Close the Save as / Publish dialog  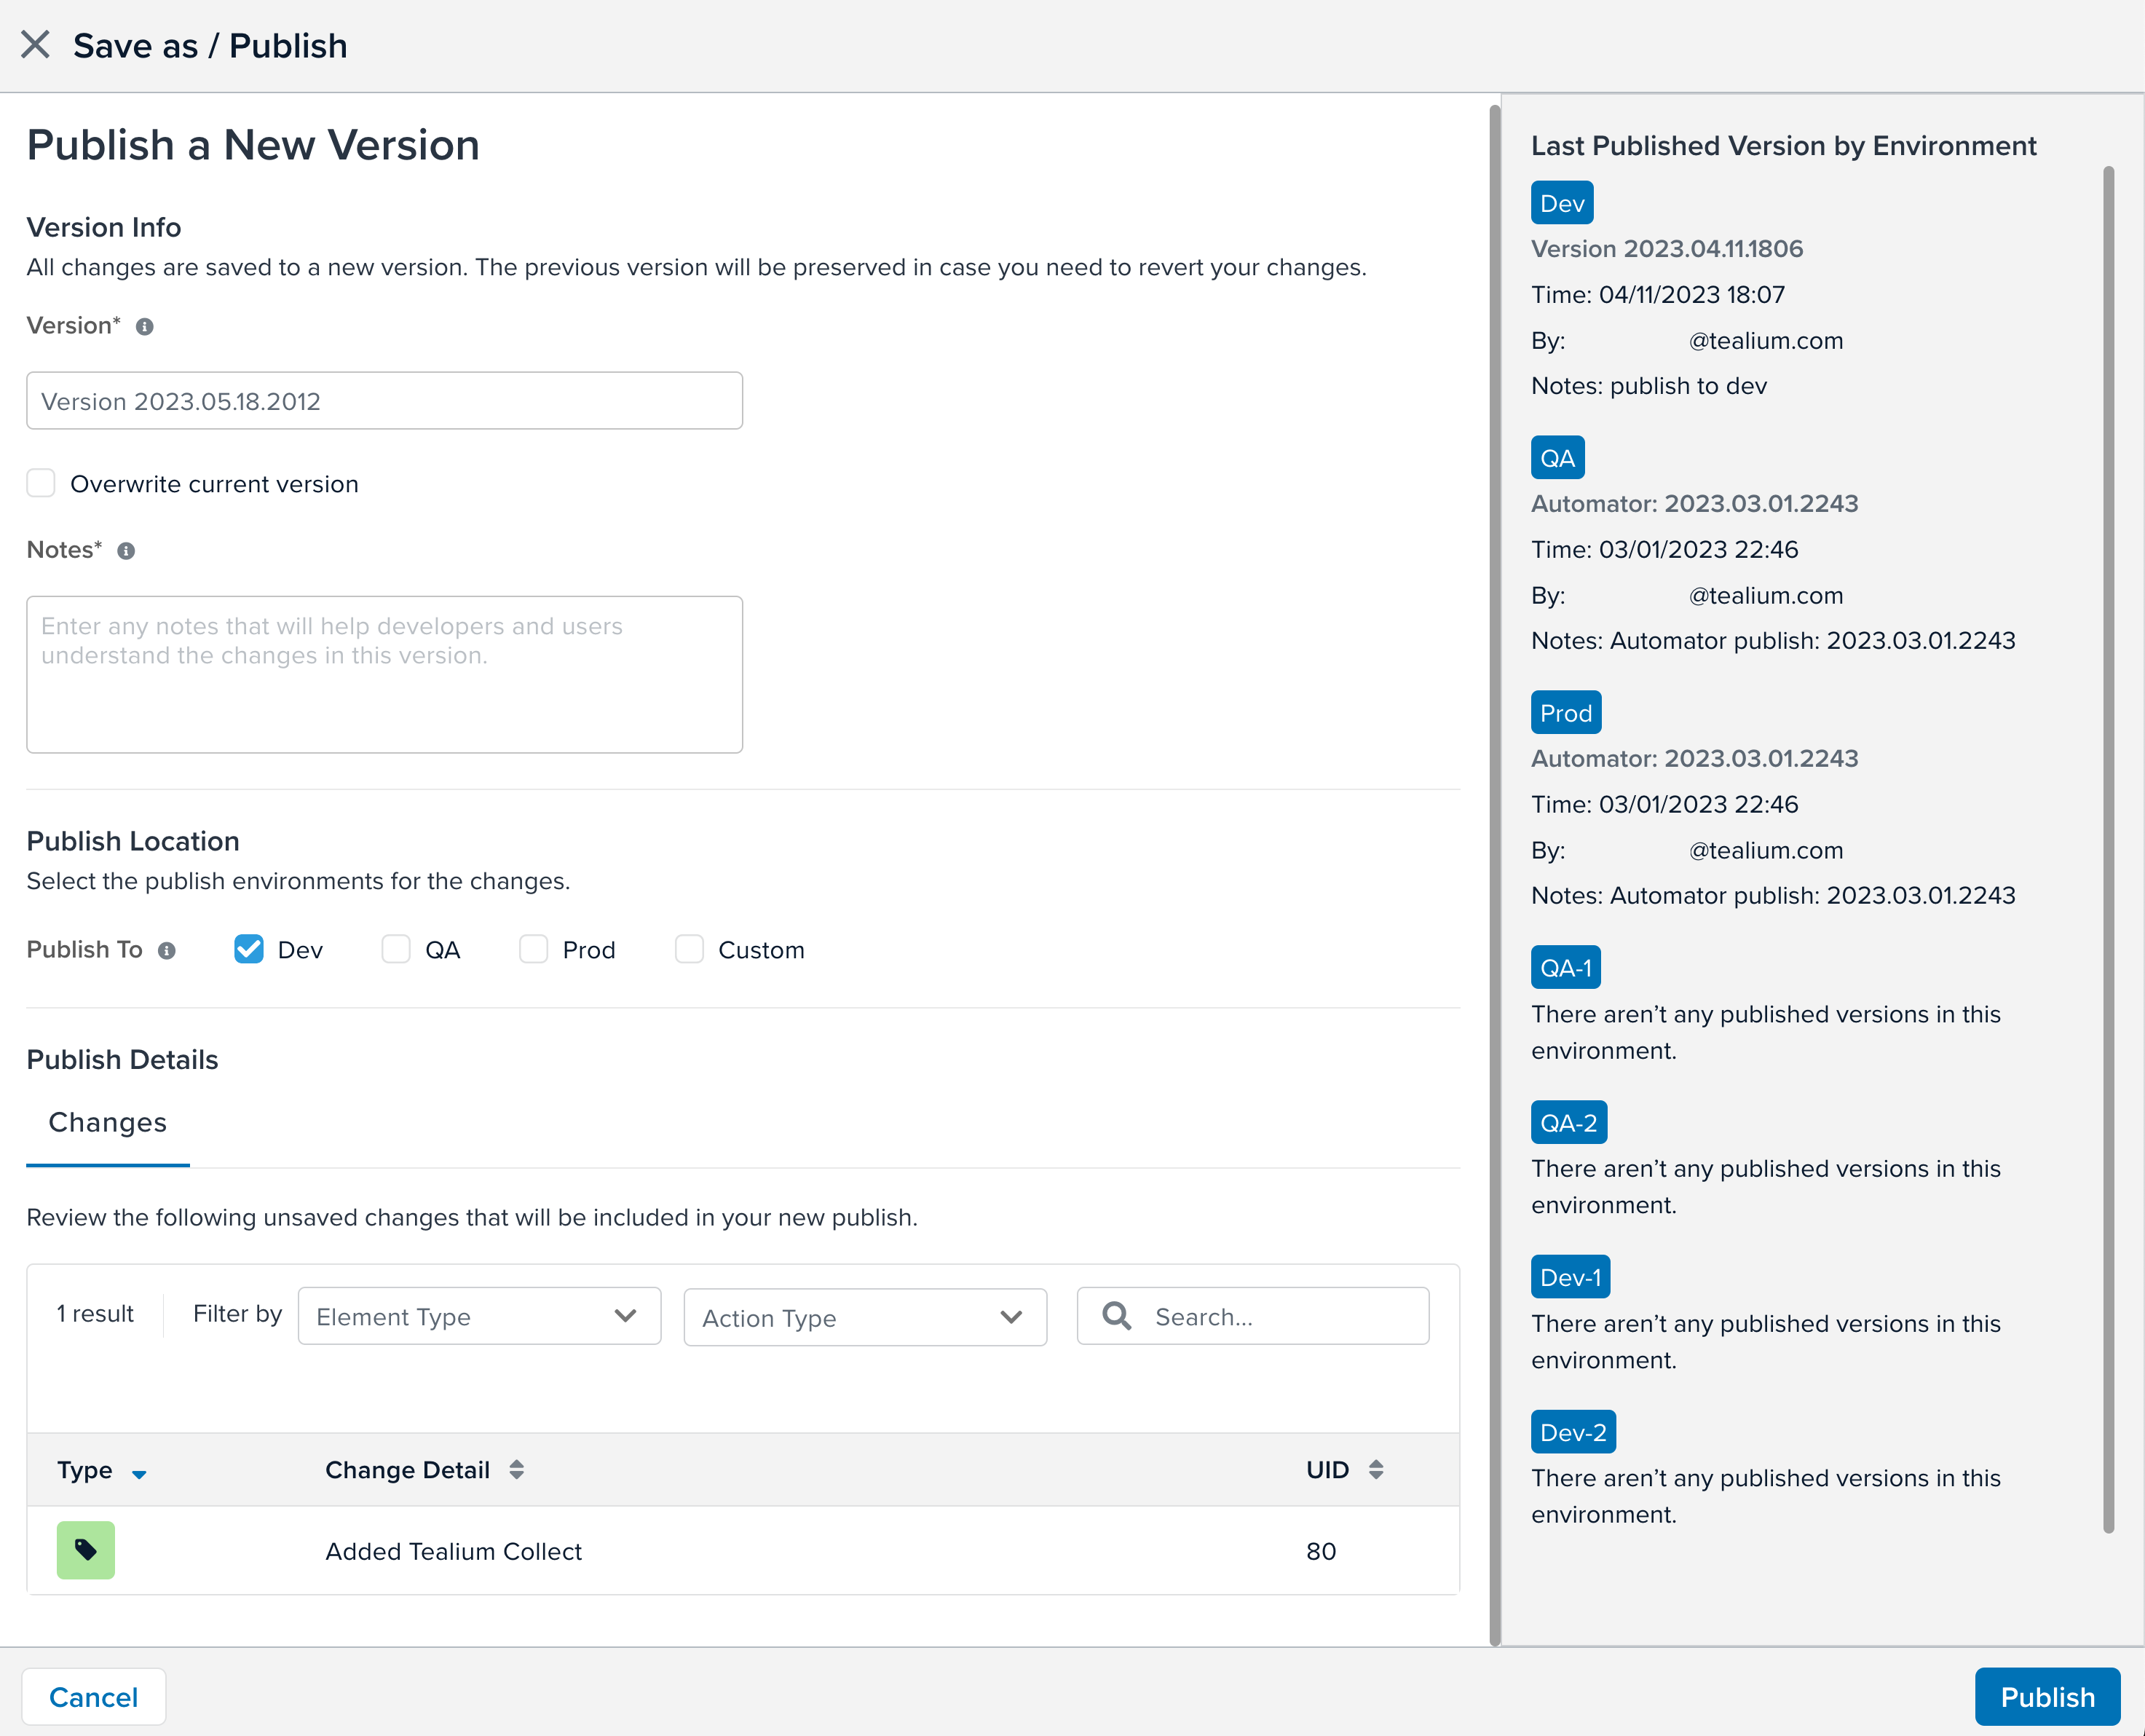point(35,45)
